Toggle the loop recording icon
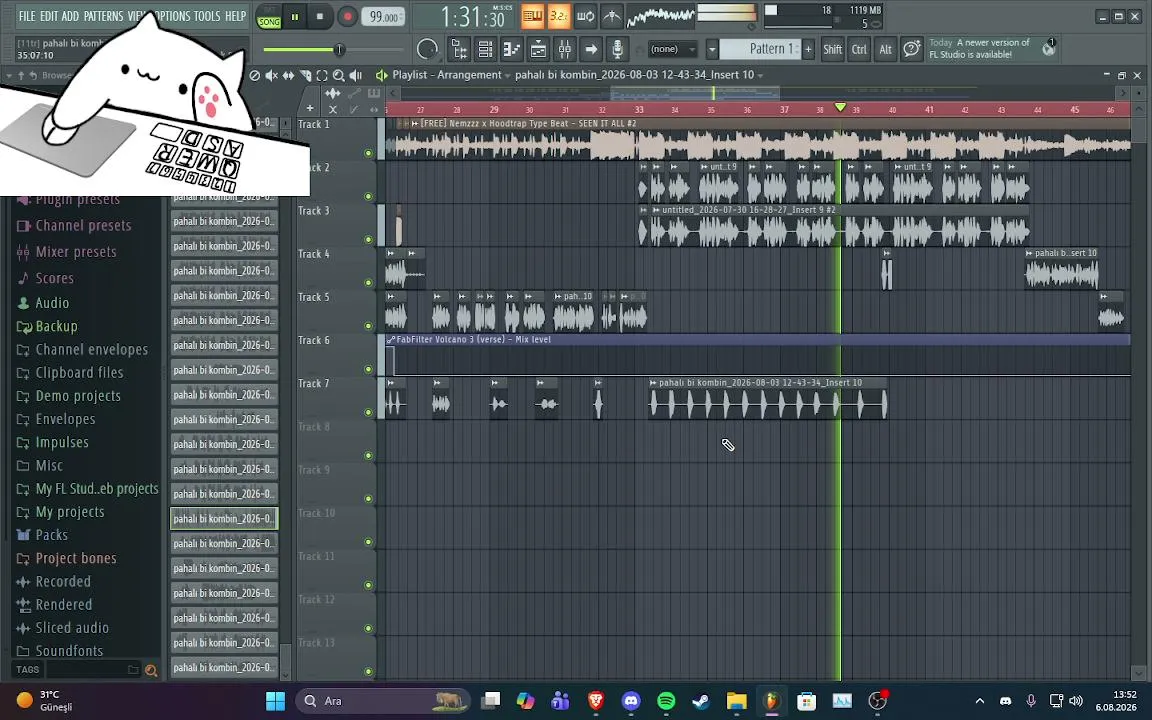The height and width of the screenshot is (720, 1152). click(x=586, y=15)
